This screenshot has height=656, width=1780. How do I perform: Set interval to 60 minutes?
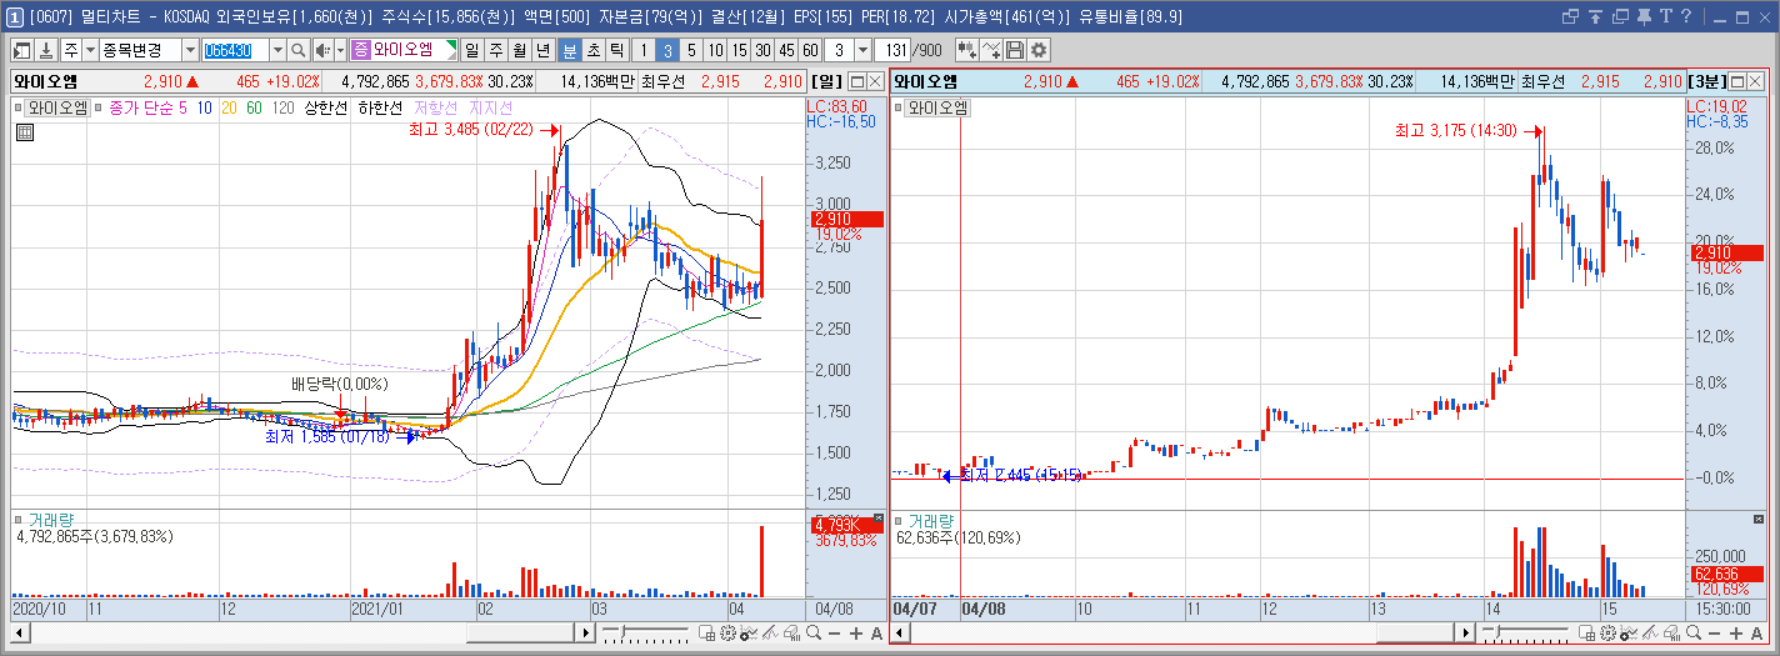pos(811,50)
